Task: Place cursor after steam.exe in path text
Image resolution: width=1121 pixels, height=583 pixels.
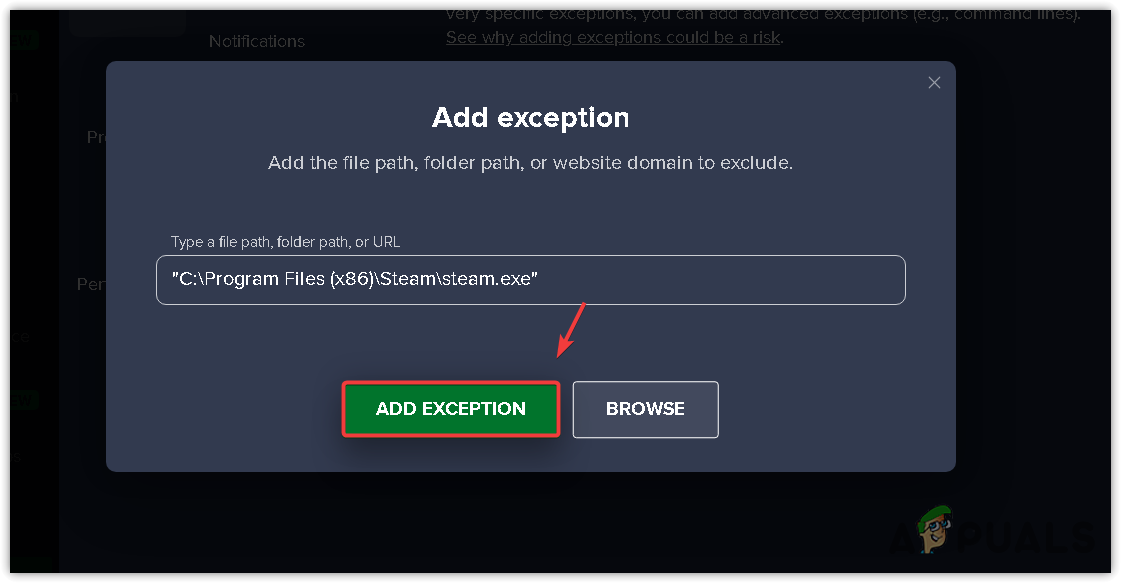Action: tap(530, 279)
